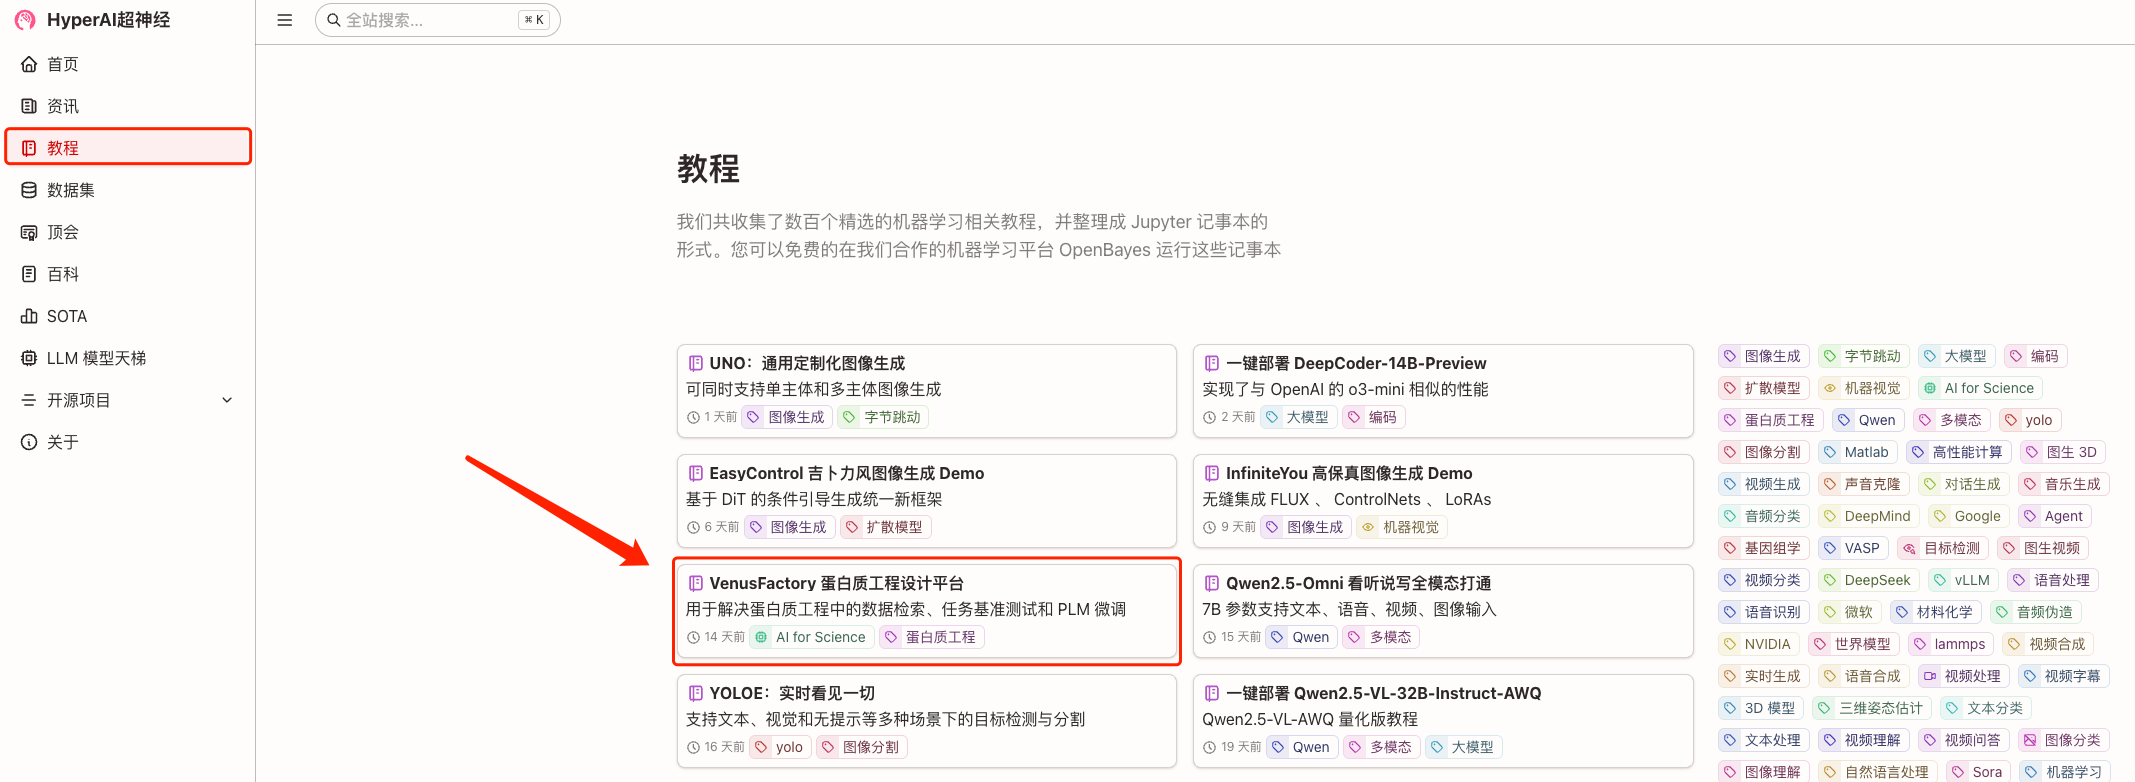
Task: Filter by 基因组学 tag
Action: [1763, 548]
